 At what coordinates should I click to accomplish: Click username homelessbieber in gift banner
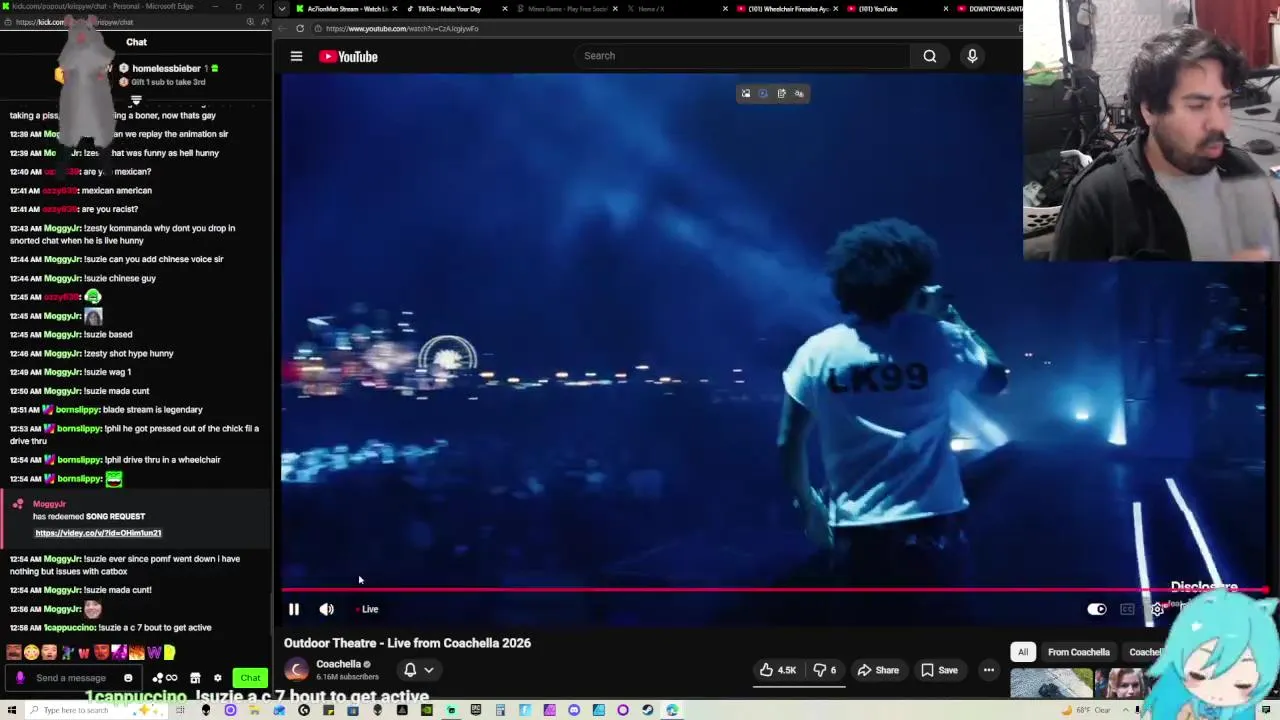coord(166,68)
